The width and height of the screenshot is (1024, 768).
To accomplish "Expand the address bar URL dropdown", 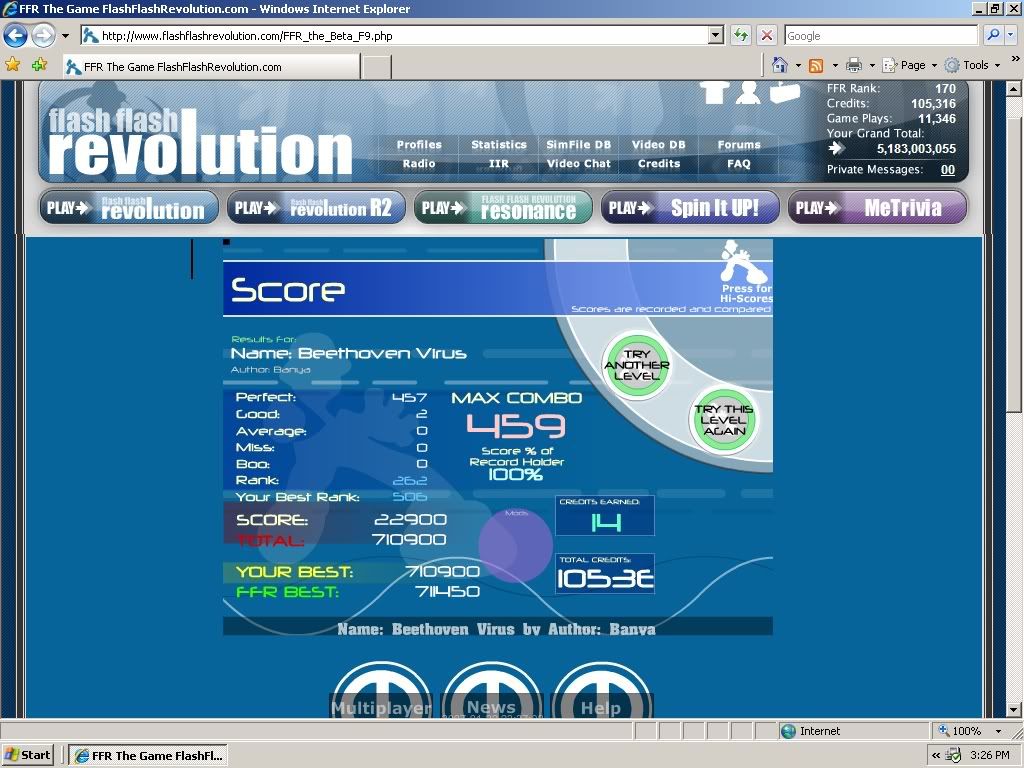I will [x=715, y=35].
